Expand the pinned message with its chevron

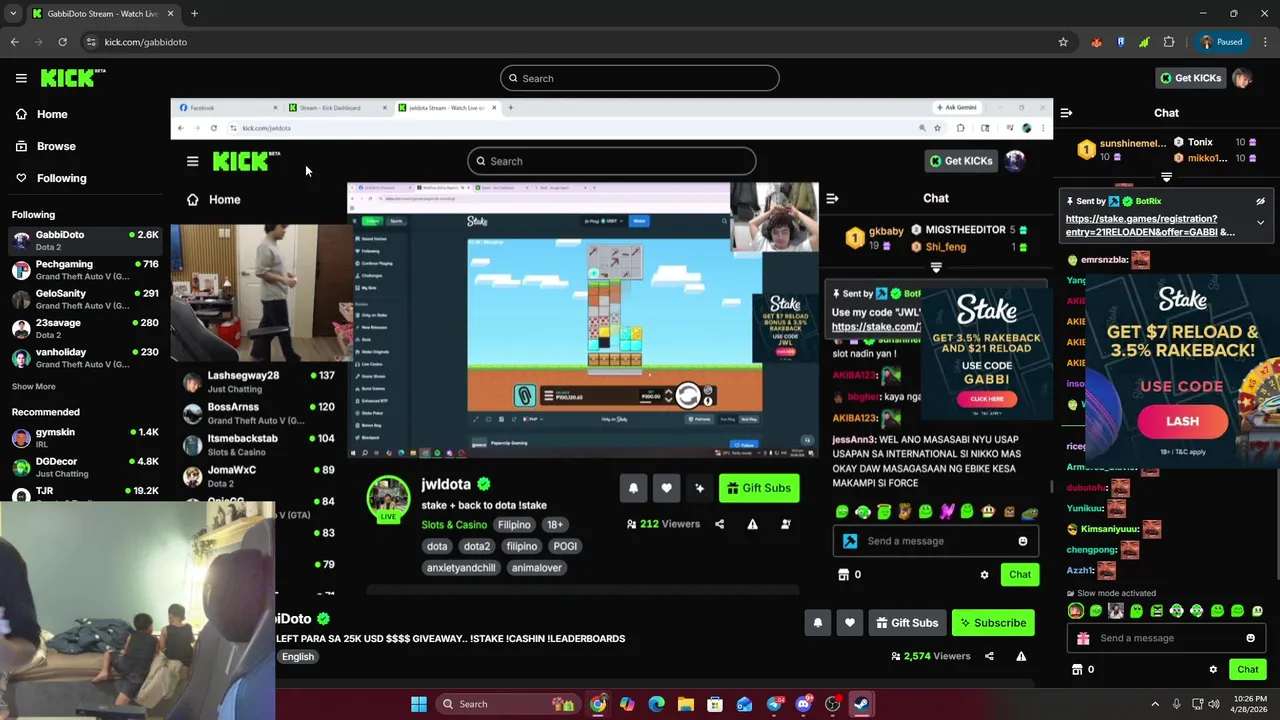1260,223
